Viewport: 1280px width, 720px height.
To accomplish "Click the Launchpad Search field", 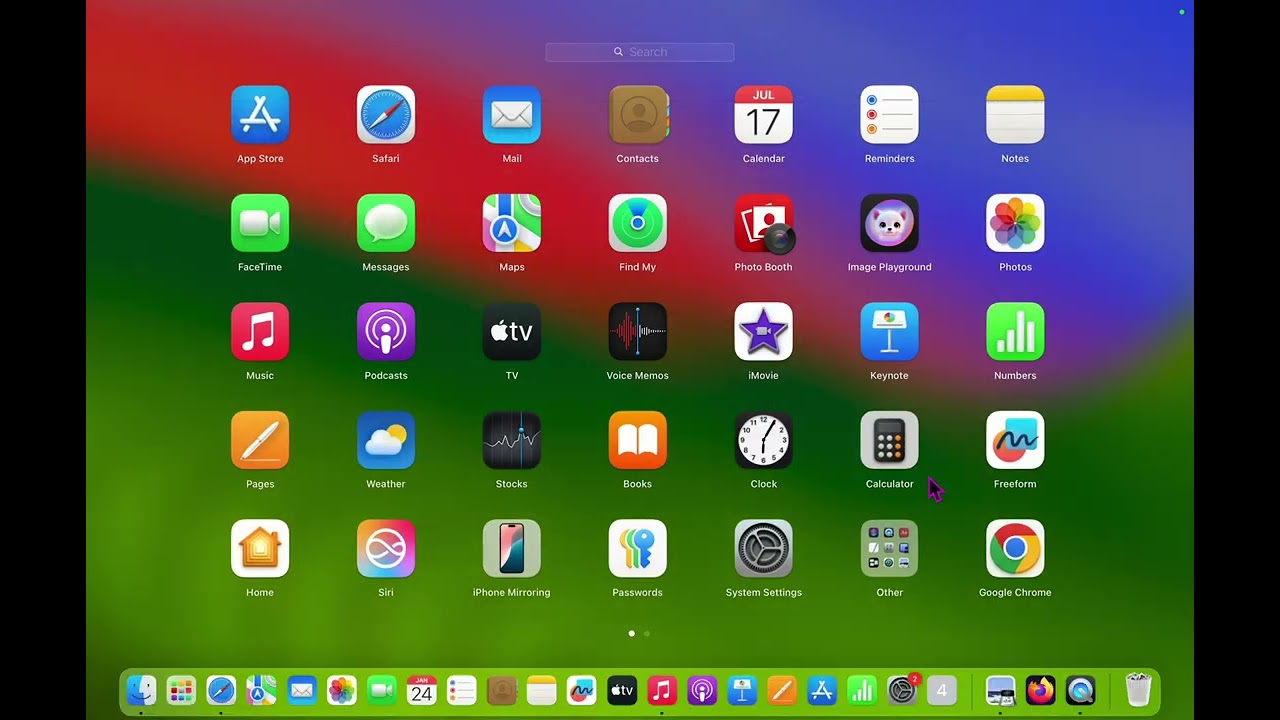I will (640, 52).
